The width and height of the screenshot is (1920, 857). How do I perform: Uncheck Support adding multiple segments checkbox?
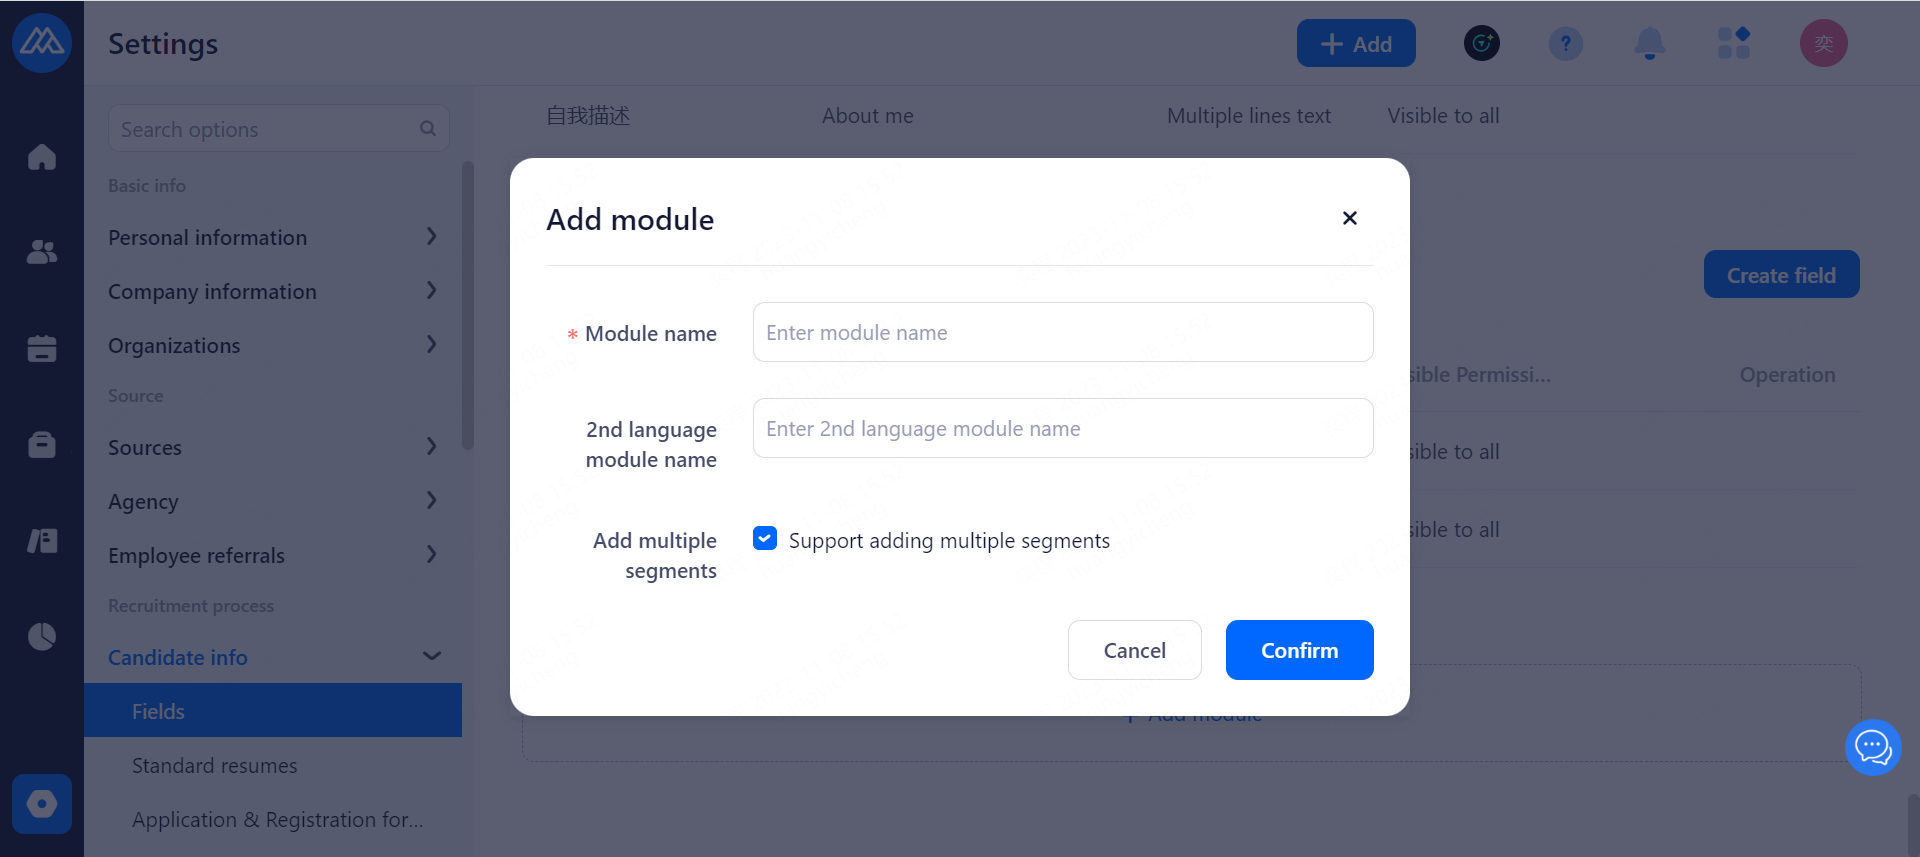tap(765, 539)
